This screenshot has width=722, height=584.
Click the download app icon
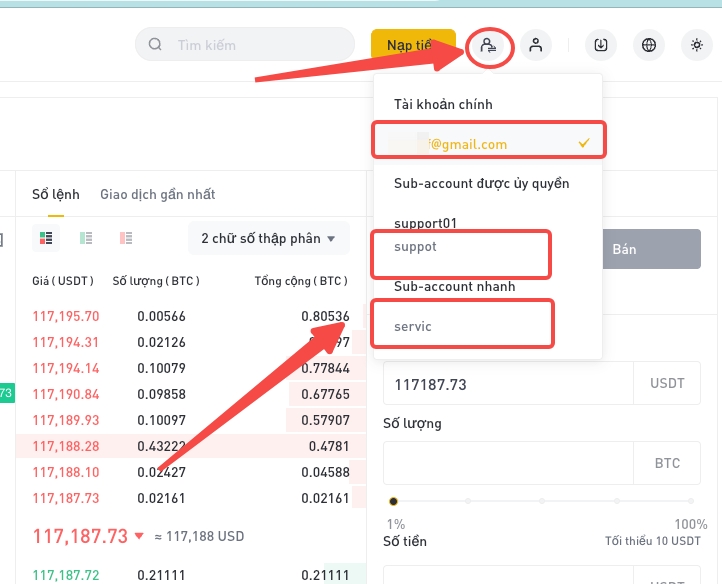(x=601, y=45)
